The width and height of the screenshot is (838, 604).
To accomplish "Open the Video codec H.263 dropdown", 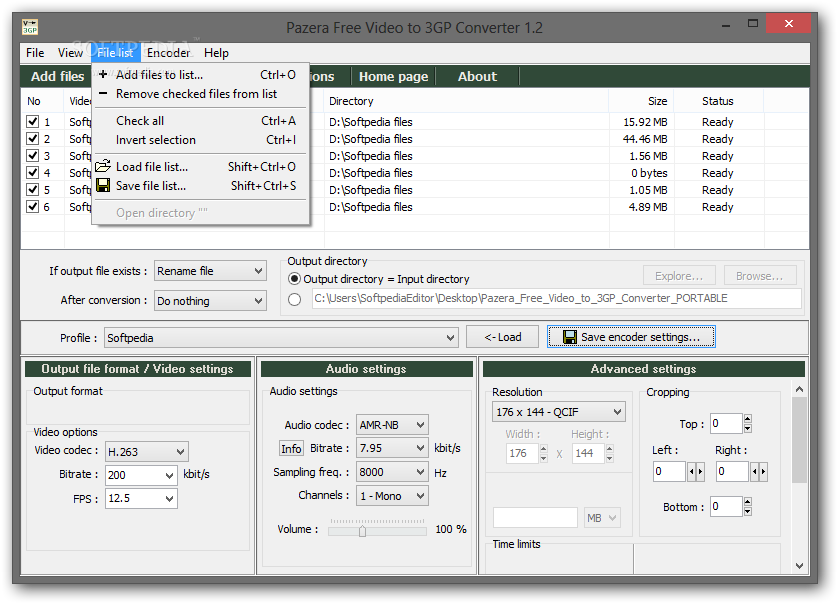I will click(146, 452).
